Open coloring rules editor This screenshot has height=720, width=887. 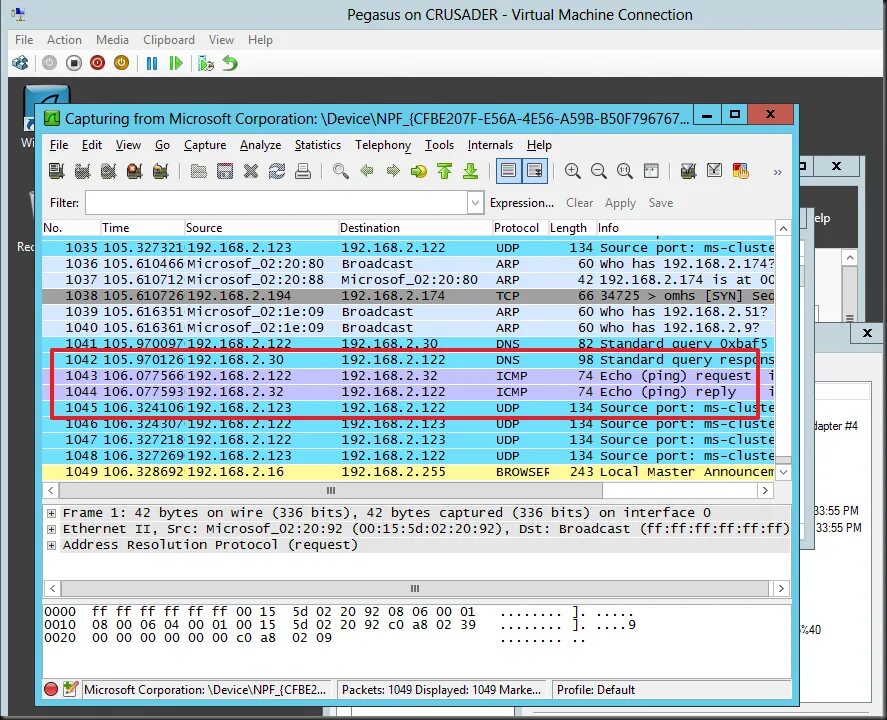tap(740, 171)
